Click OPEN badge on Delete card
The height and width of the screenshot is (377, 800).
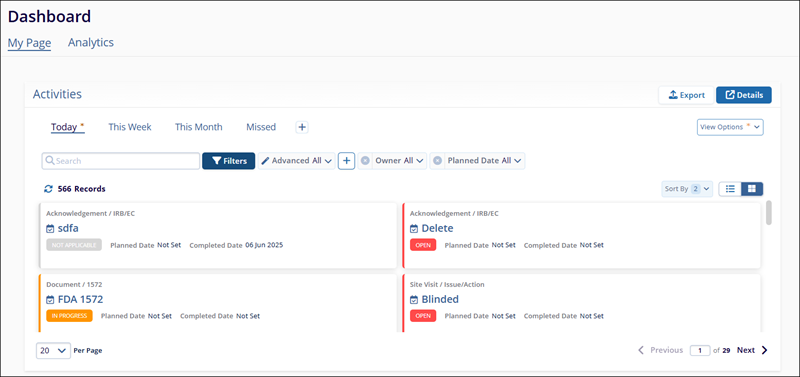pos(423,245)
